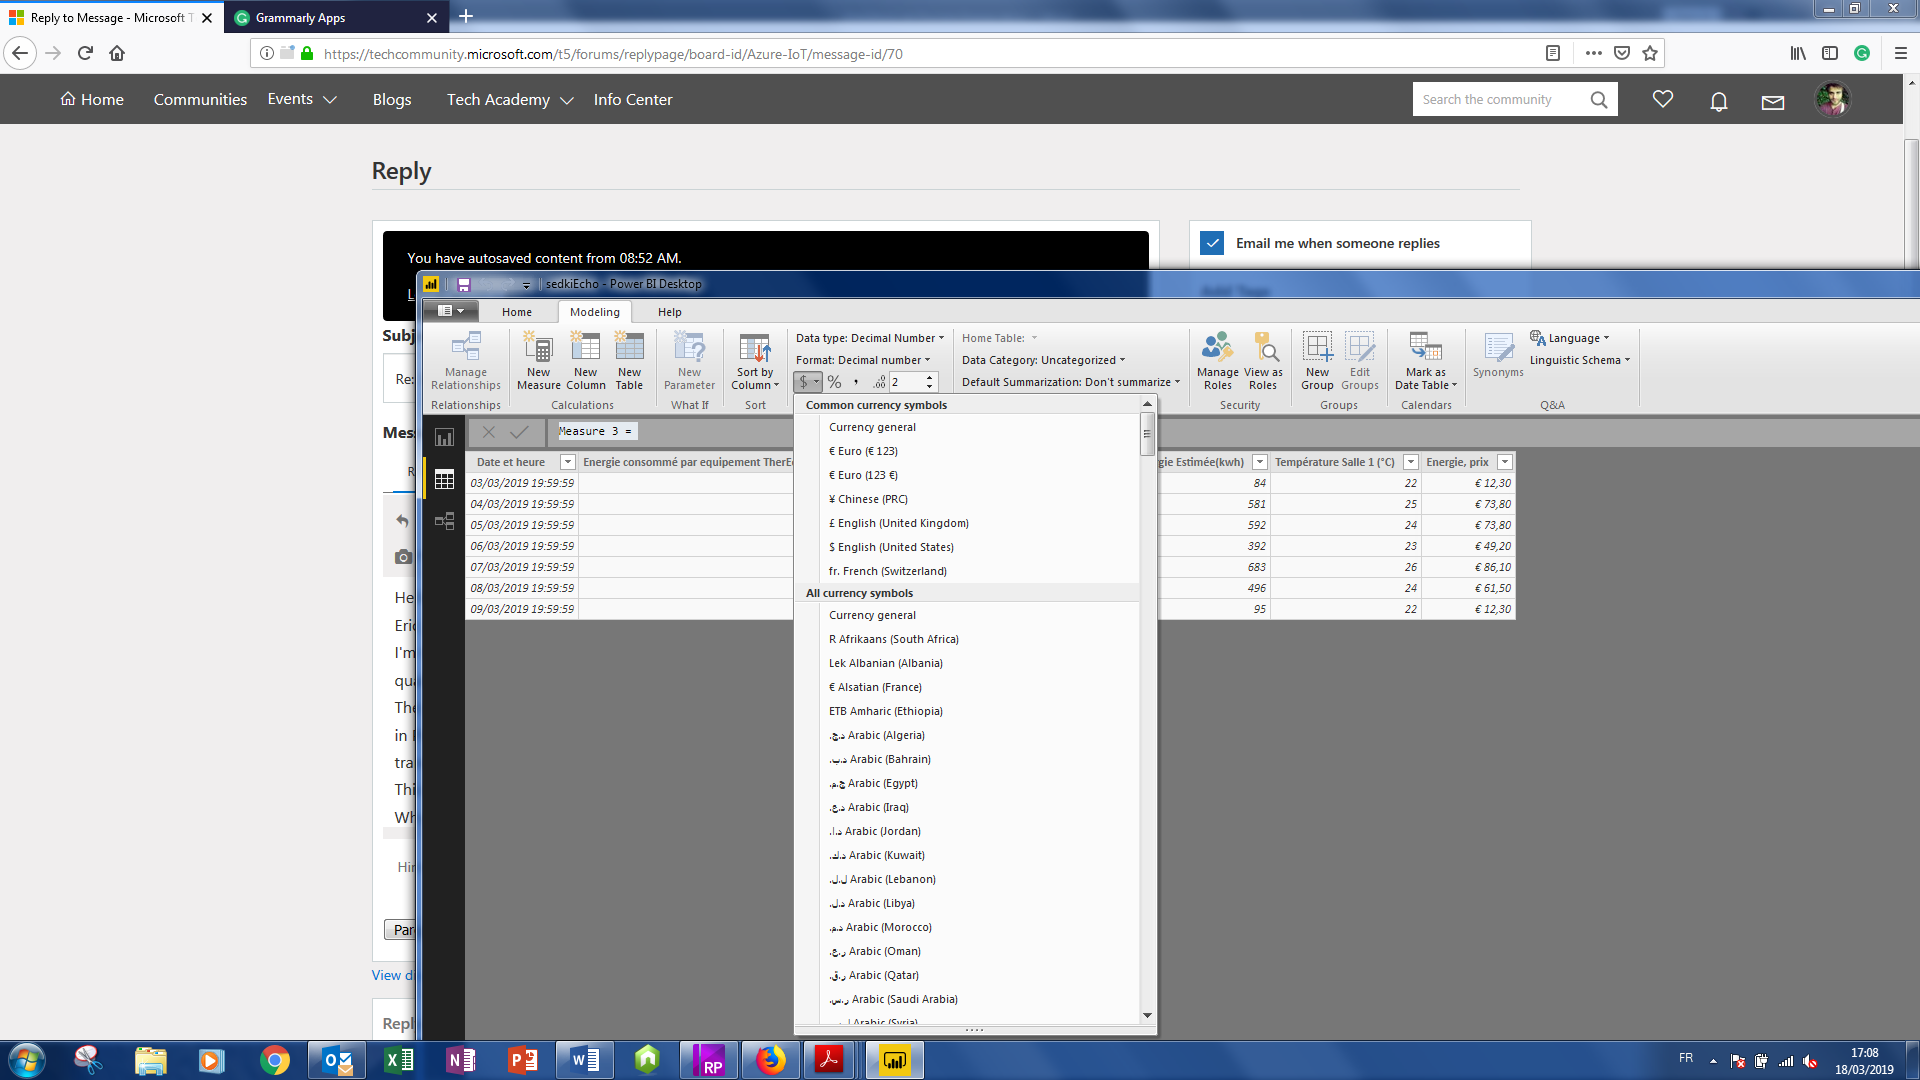The image size is (1920, 1080).
Task: Open Communities link in site header
Action: (200, 99)
